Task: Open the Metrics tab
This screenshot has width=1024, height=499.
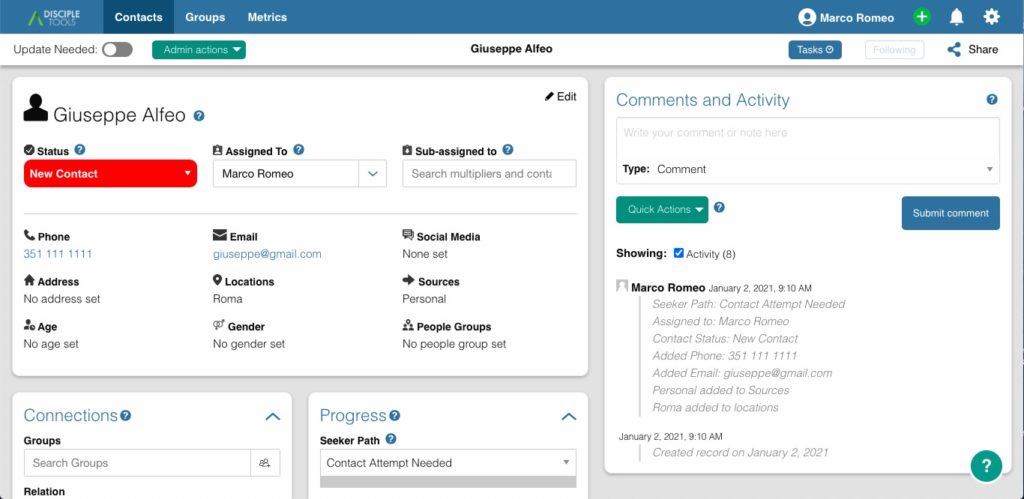Action: coord(267,17)
